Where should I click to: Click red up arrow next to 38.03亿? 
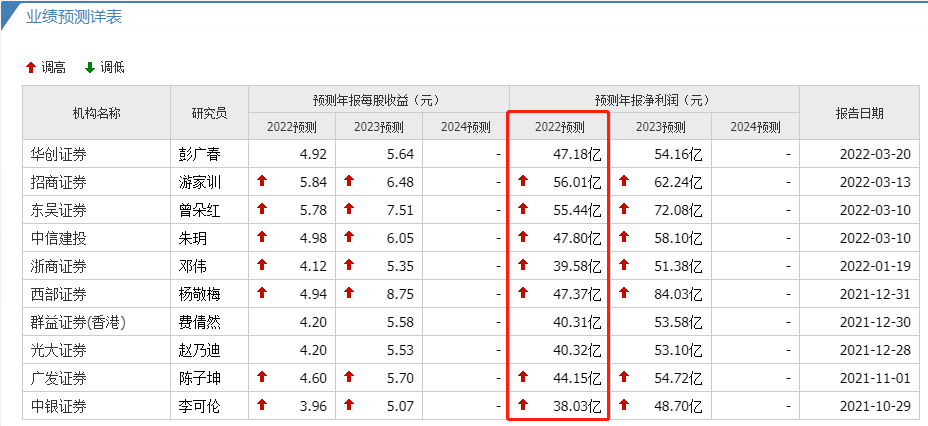pos(523,405)
